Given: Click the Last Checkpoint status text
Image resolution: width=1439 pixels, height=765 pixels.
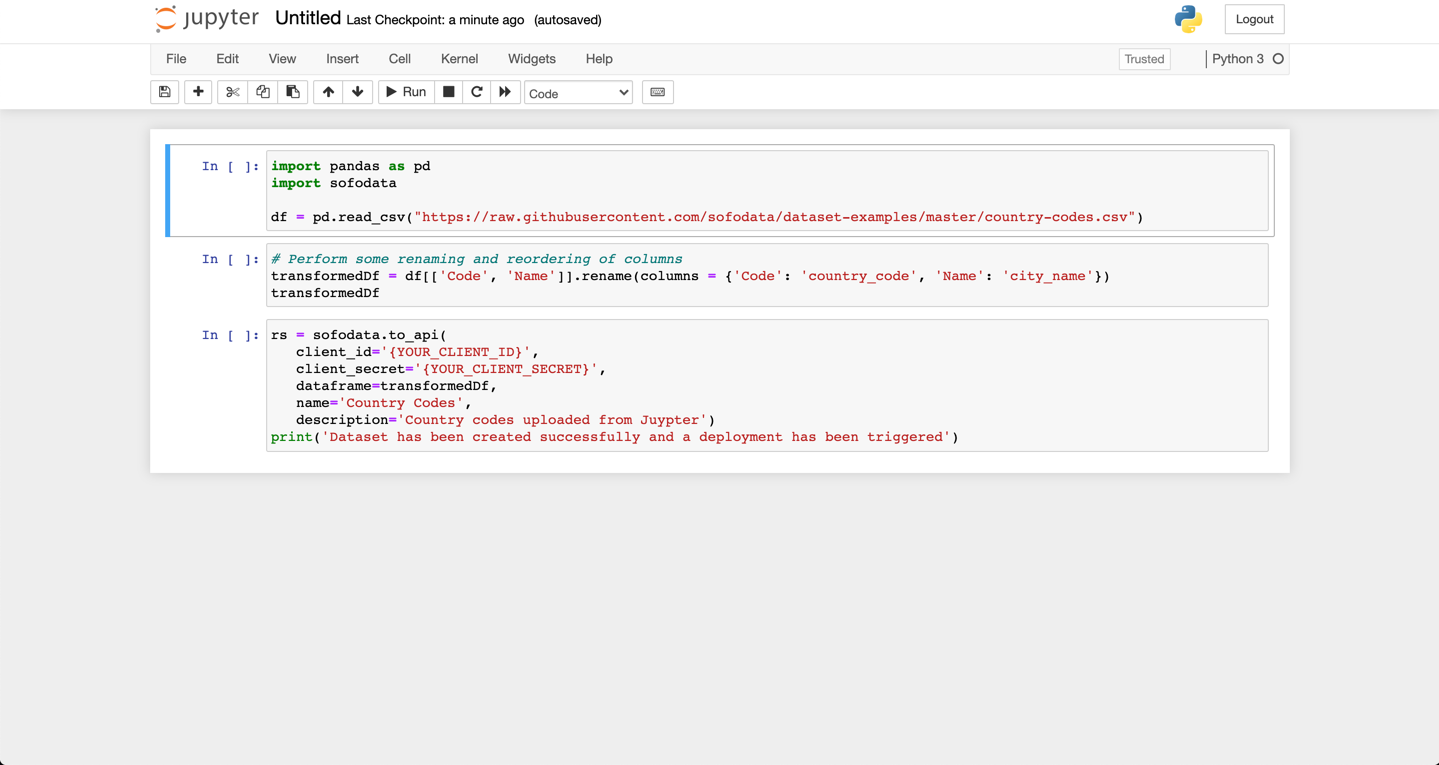Looking at the screenshot, I should tap(435, 20).
